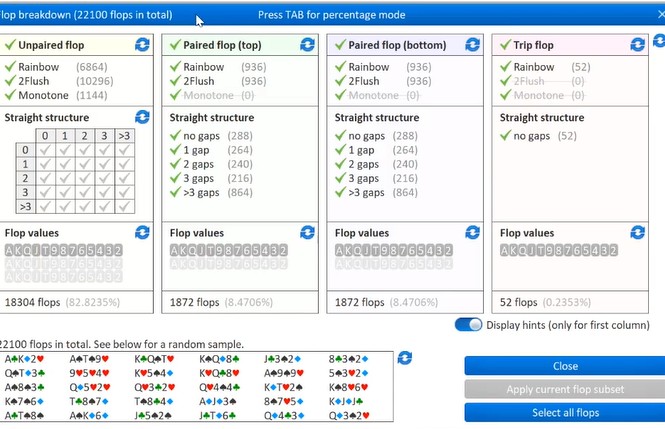
Task: Reset Paired flop (bottom) flop values
Action: [x=472, y=232]
